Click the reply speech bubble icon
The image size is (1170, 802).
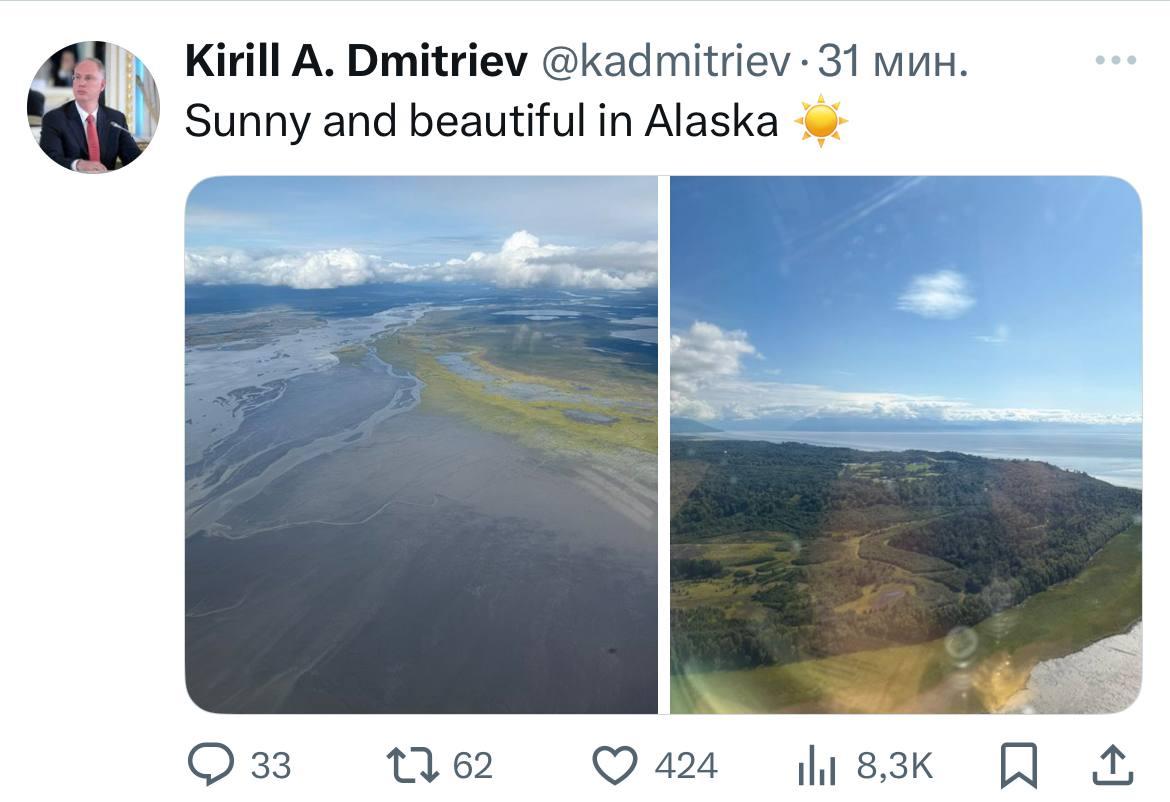point(209,766)
